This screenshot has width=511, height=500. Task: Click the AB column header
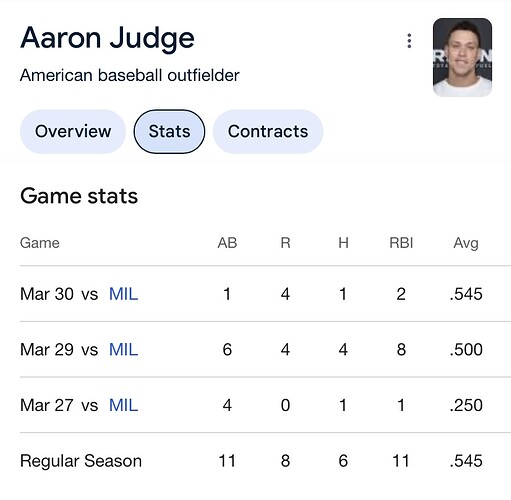(227, 243)
